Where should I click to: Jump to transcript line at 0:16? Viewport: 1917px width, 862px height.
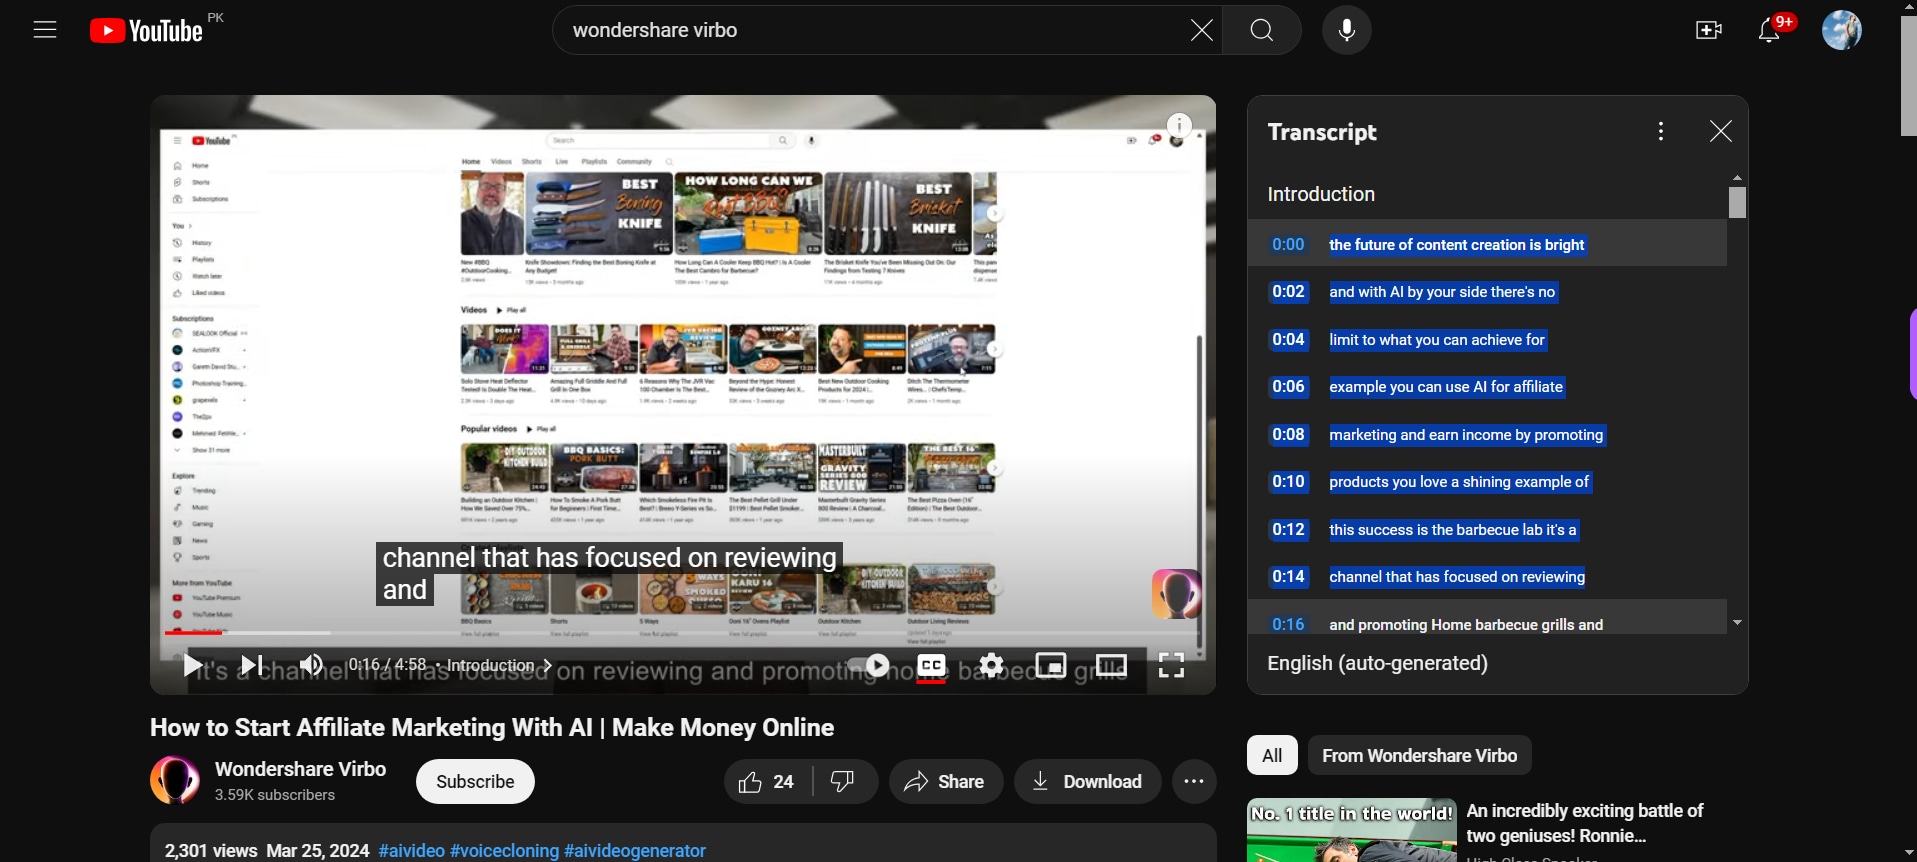1487,619
